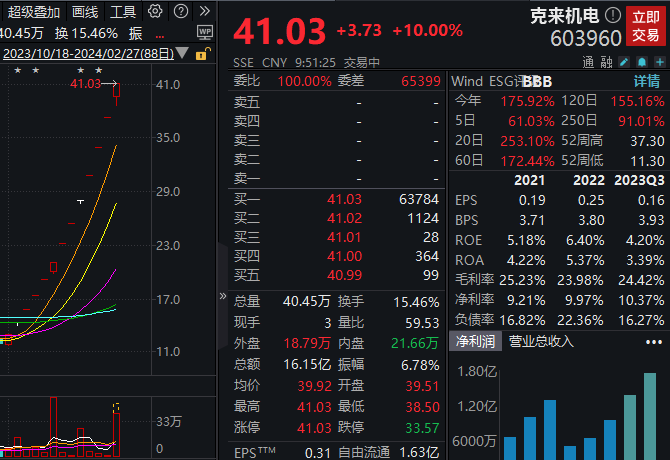The height and width of the screenshot is (460, 670).
Task: Open the 工具 tools menu
Action: coord(123,12)
